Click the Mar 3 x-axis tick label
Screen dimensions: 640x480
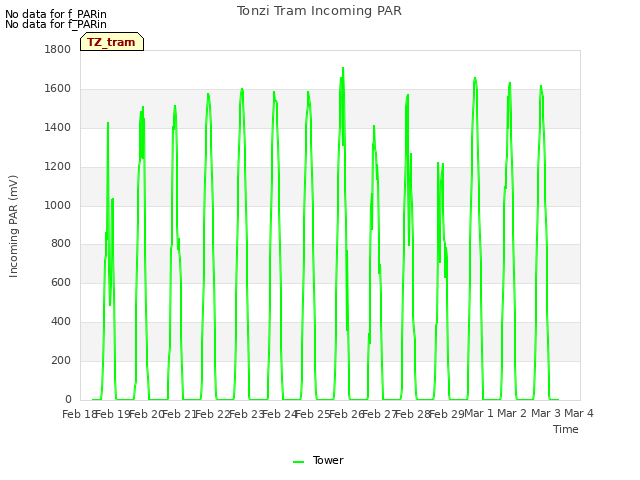coord(545,413)
